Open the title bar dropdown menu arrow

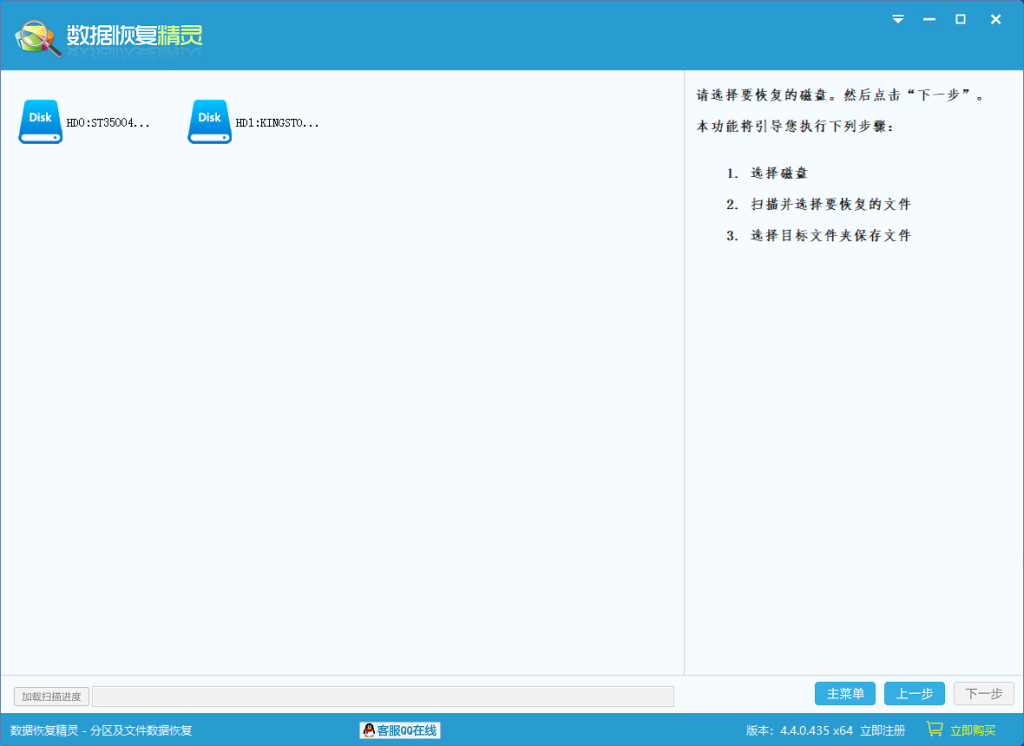[x=898, y=19]
